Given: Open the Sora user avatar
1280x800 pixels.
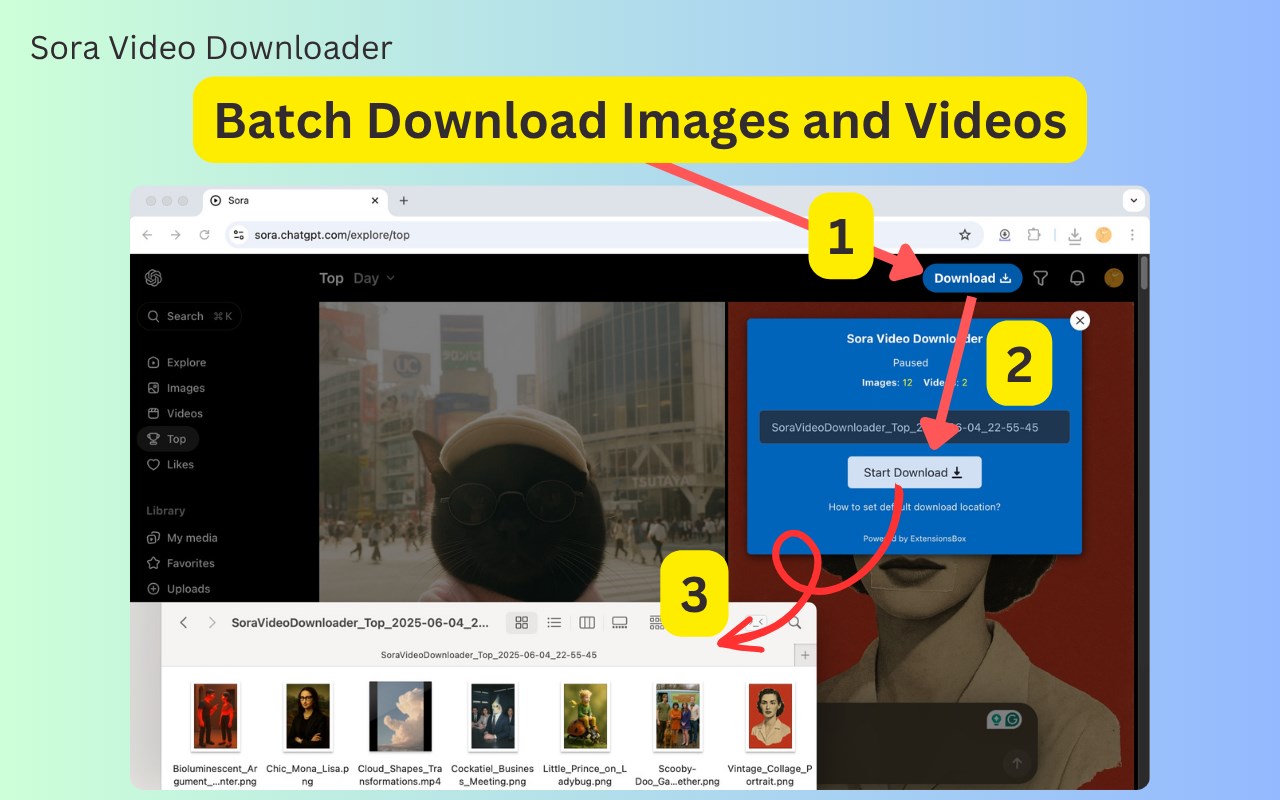Looking at the screenshot, I should [x=1114, y=278].
